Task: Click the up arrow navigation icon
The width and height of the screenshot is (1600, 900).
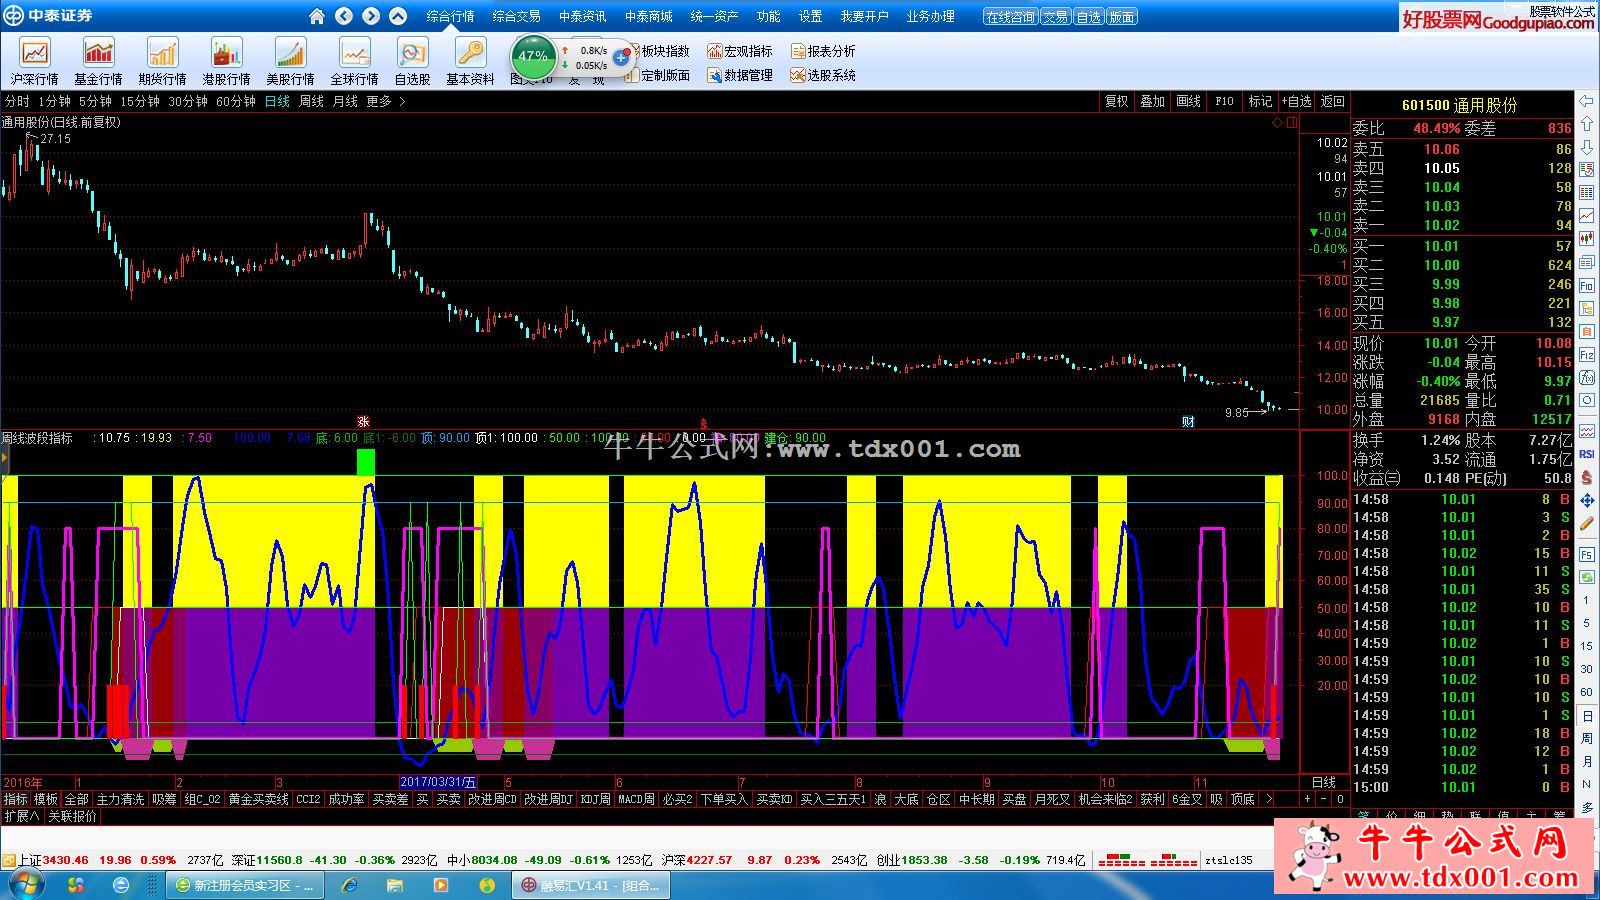Action: 398,16
